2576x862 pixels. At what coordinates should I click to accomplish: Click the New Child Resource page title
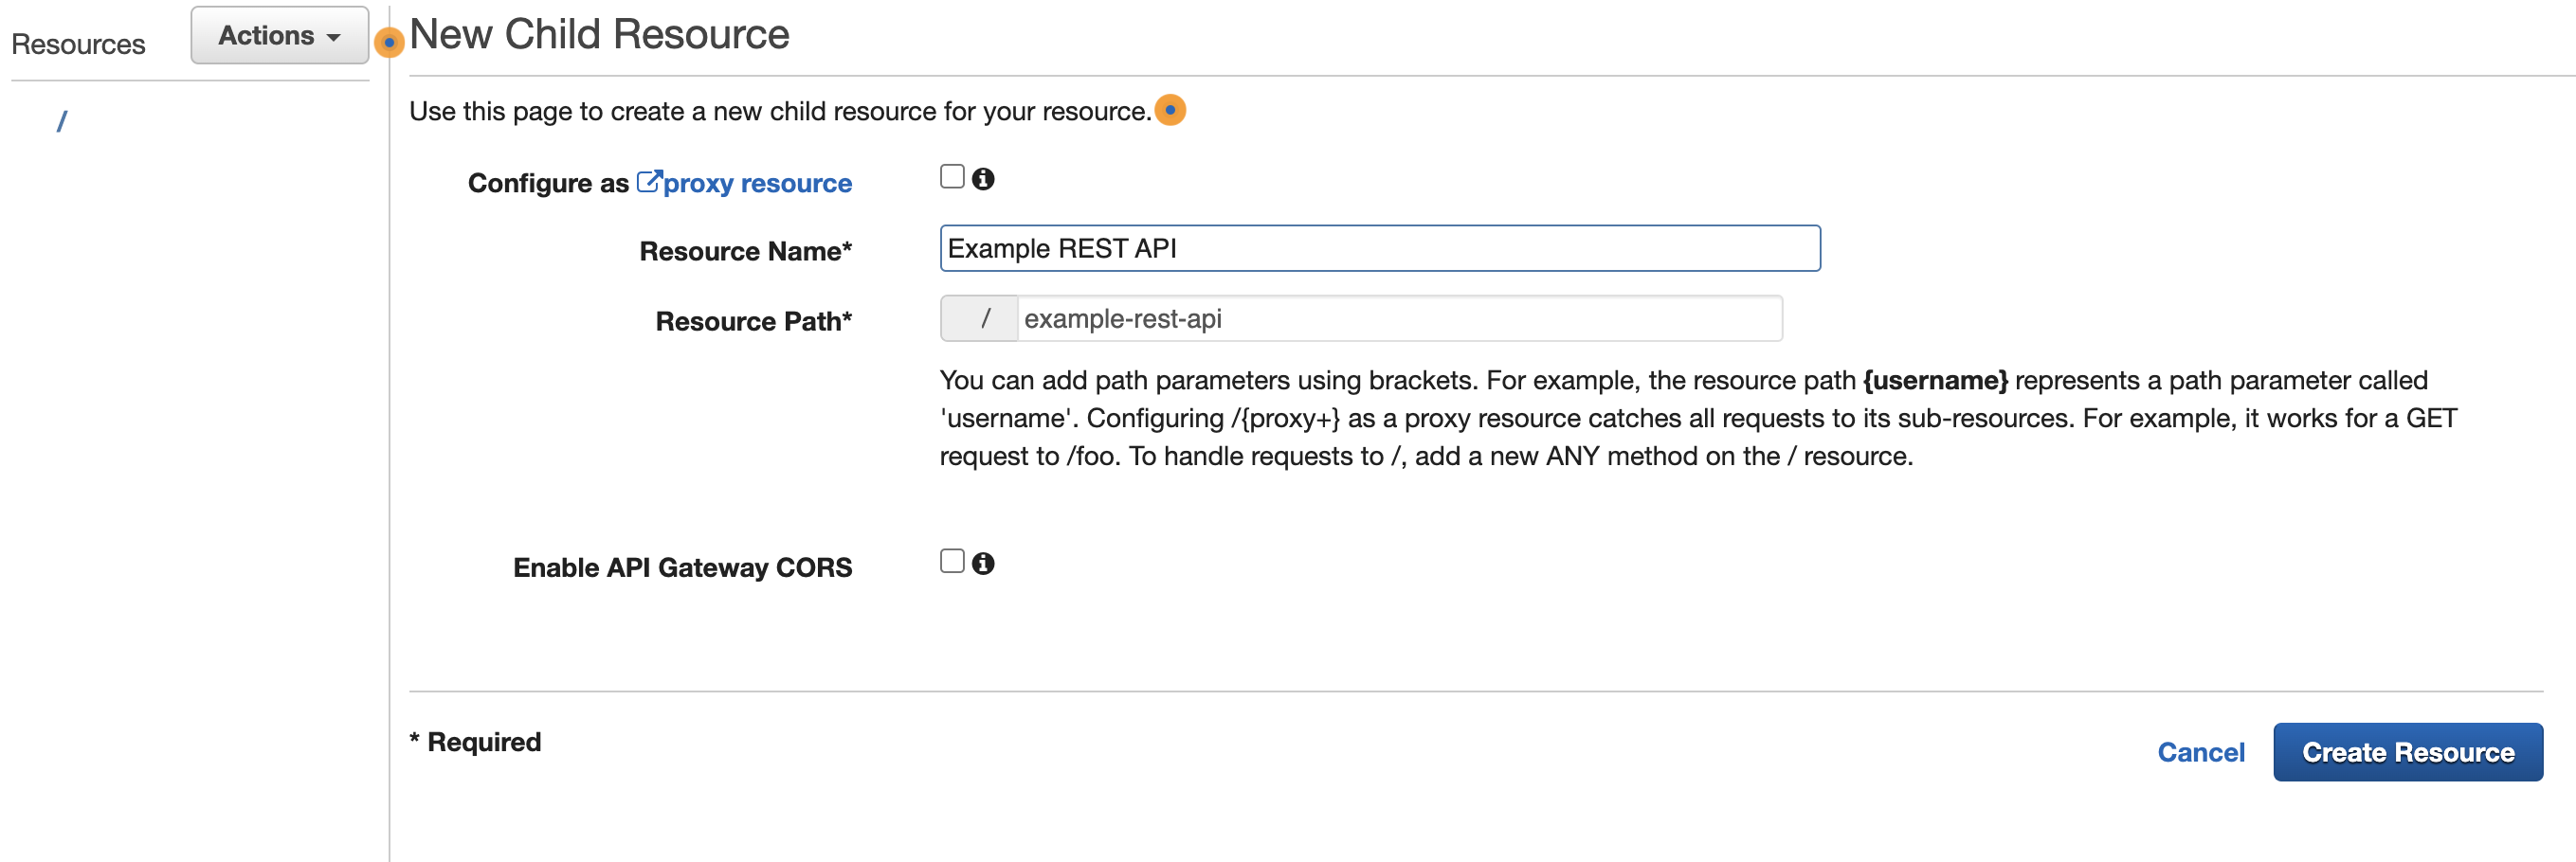(598, 34)
